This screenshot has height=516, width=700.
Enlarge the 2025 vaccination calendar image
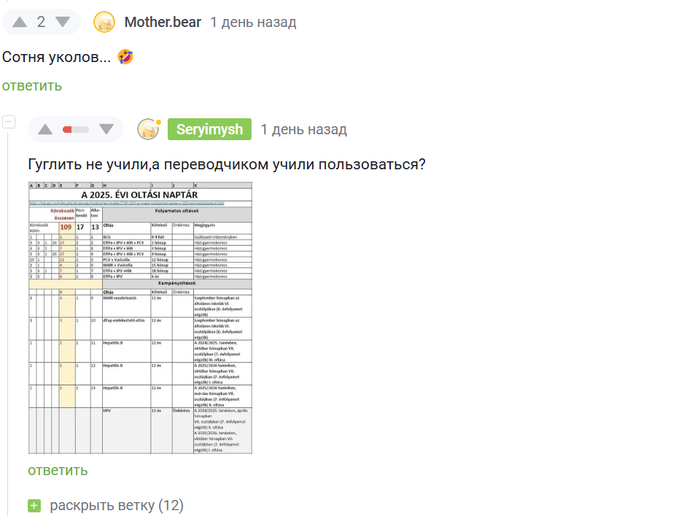140,317
